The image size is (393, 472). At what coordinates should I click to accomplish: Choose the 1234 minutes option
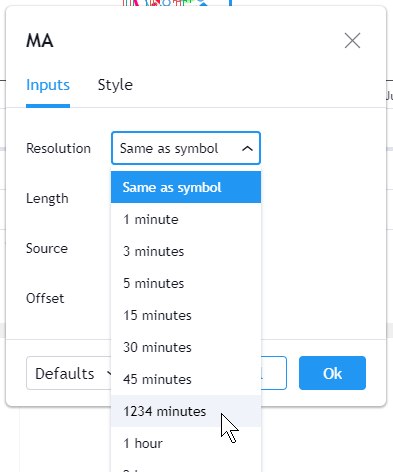click(186, 411)
